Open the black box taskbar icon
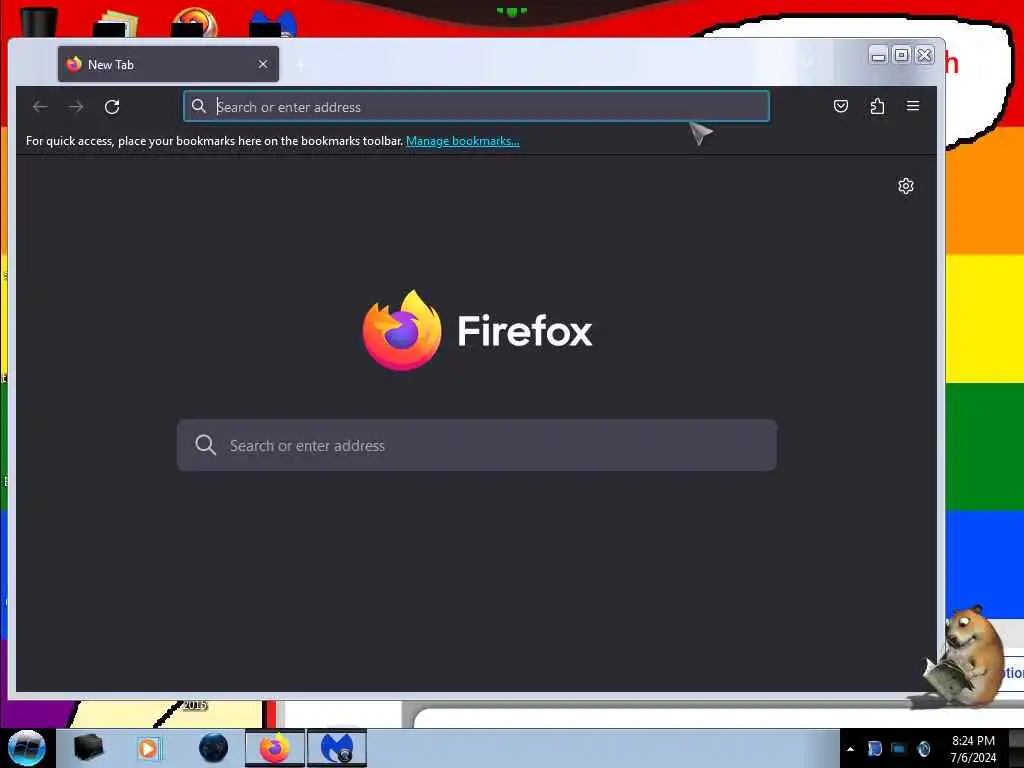The height and width of the screenshot is (768, 1024). pyautogui.click(x=88, y=748)
